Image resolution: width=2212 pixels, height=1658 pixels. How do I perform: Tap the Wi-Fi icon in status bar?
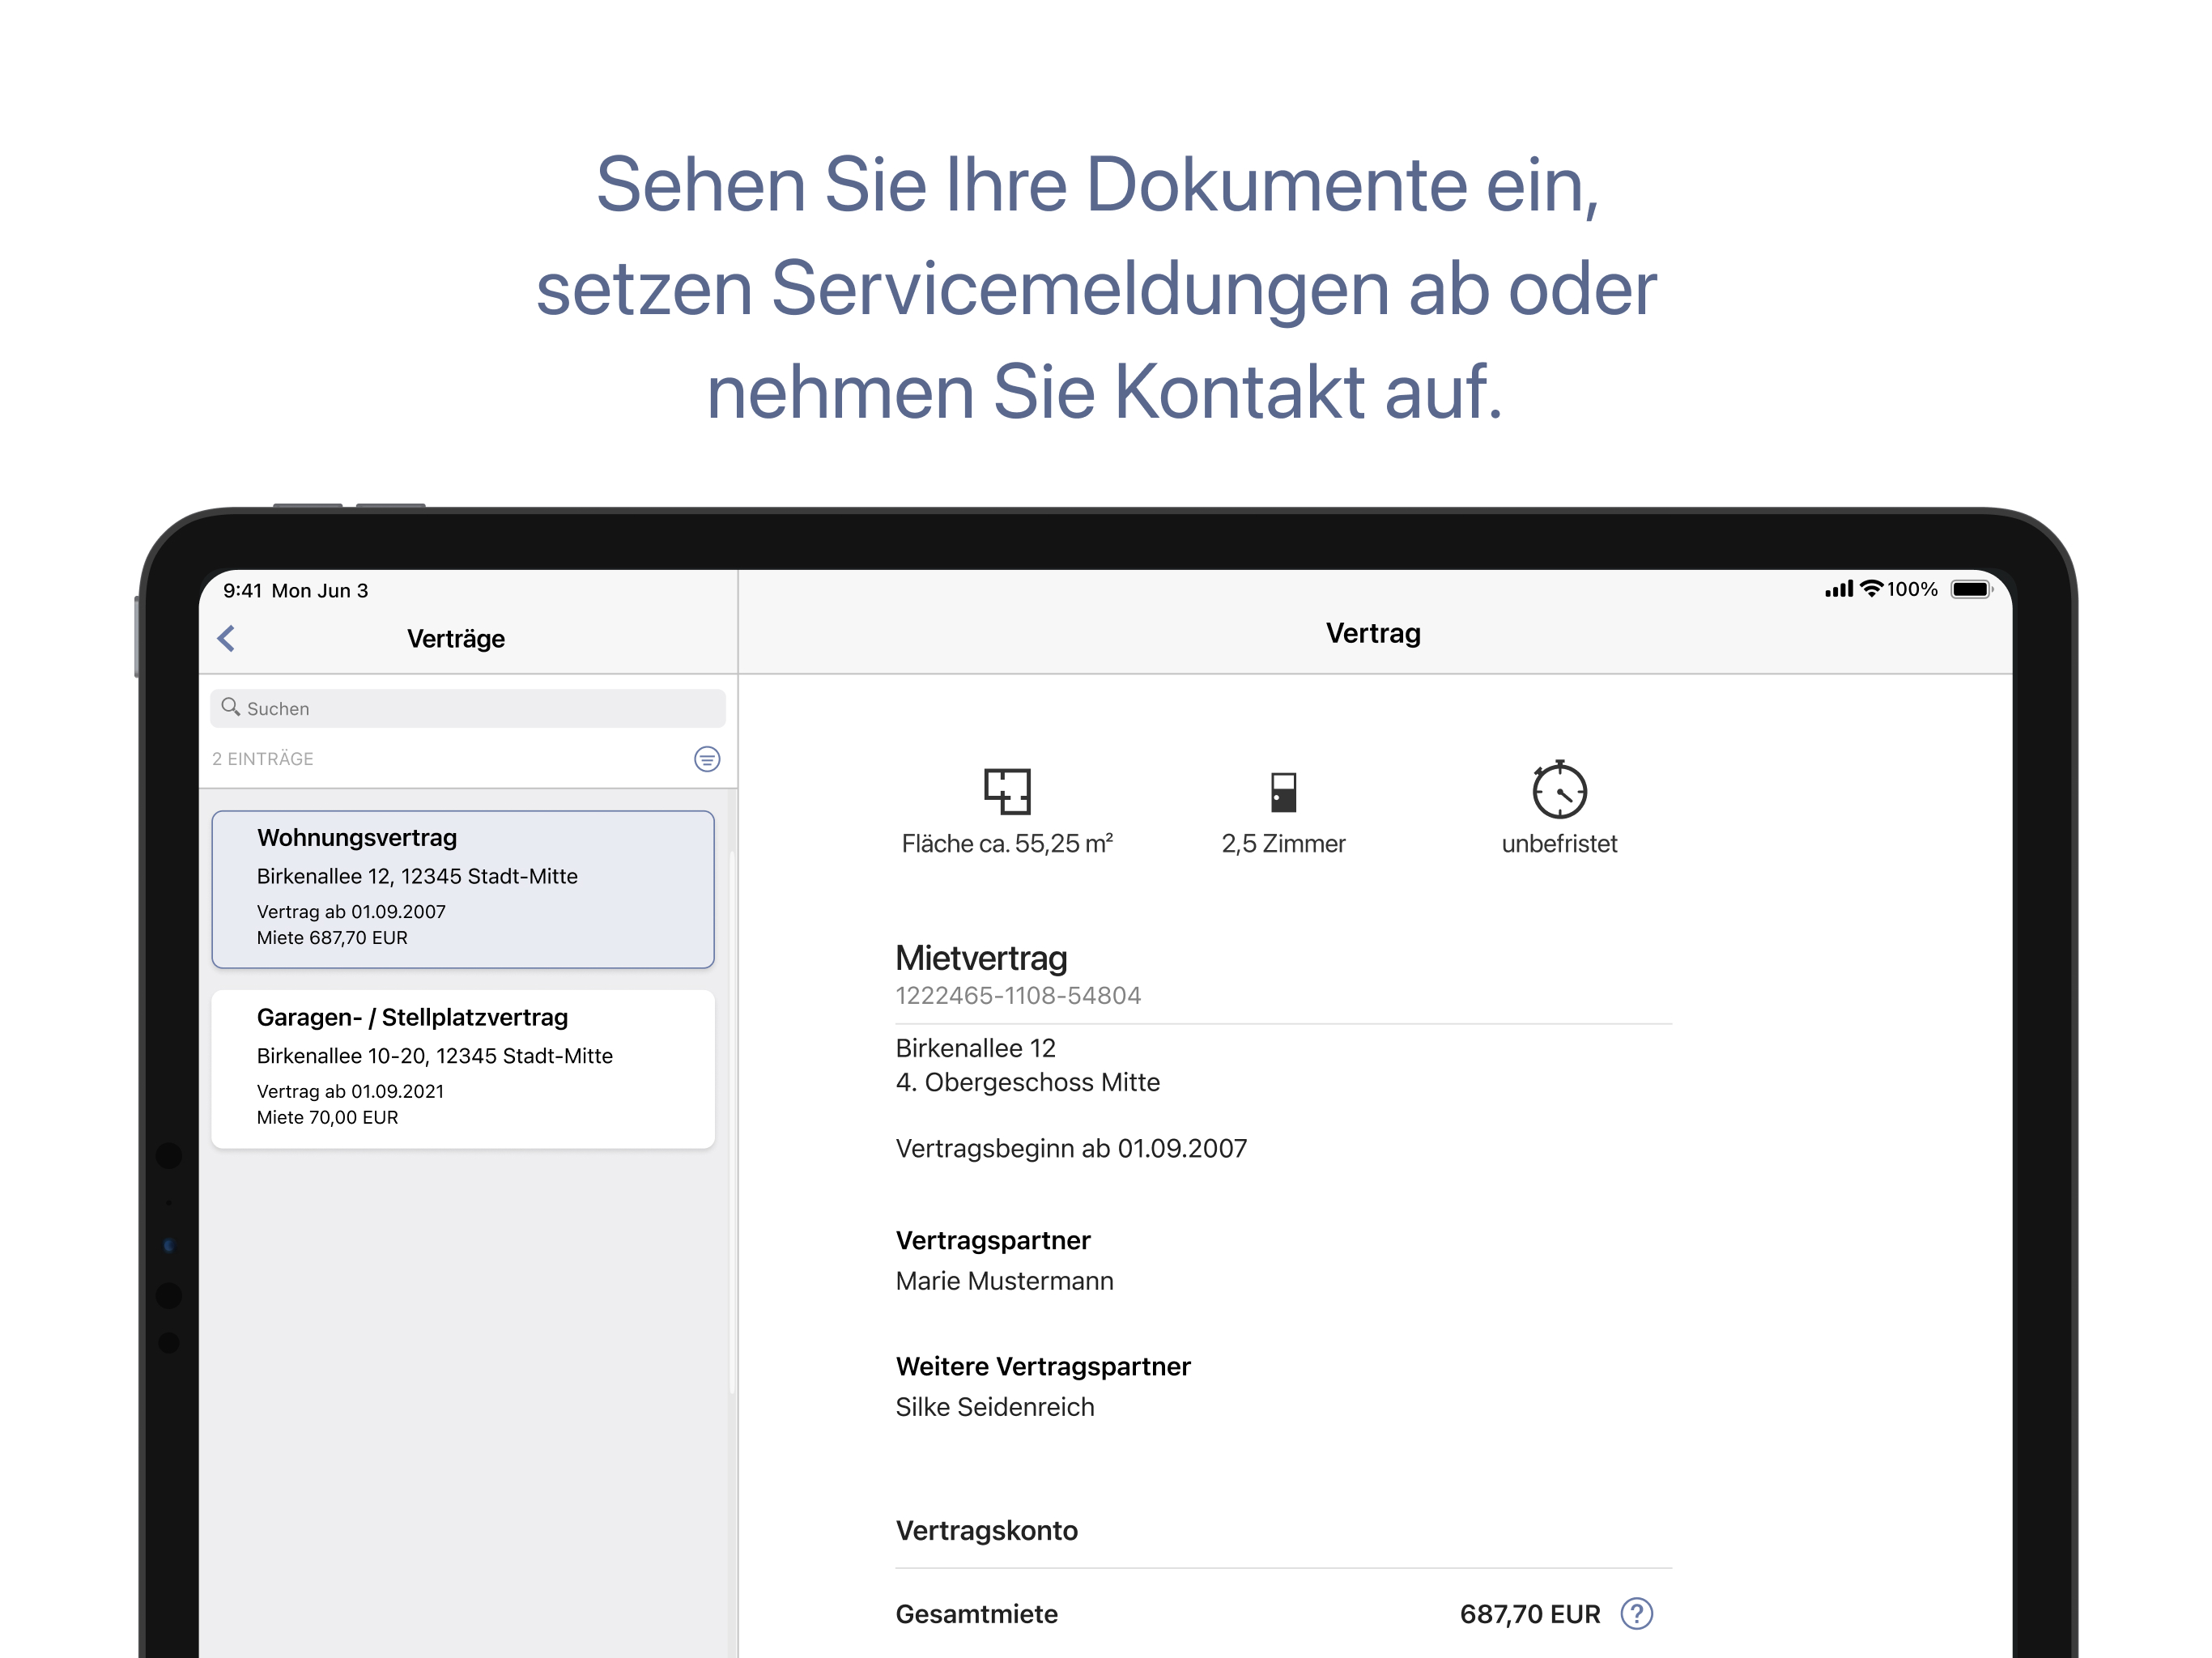point(1871,589)
